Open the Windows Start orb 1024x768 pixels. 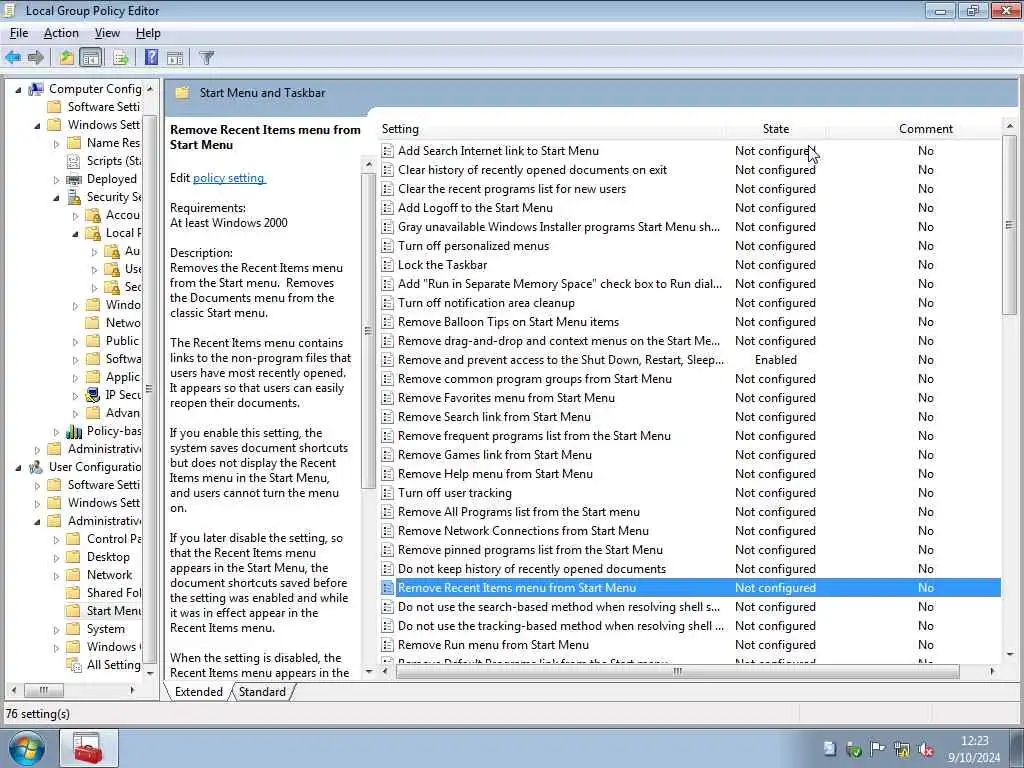27,748
